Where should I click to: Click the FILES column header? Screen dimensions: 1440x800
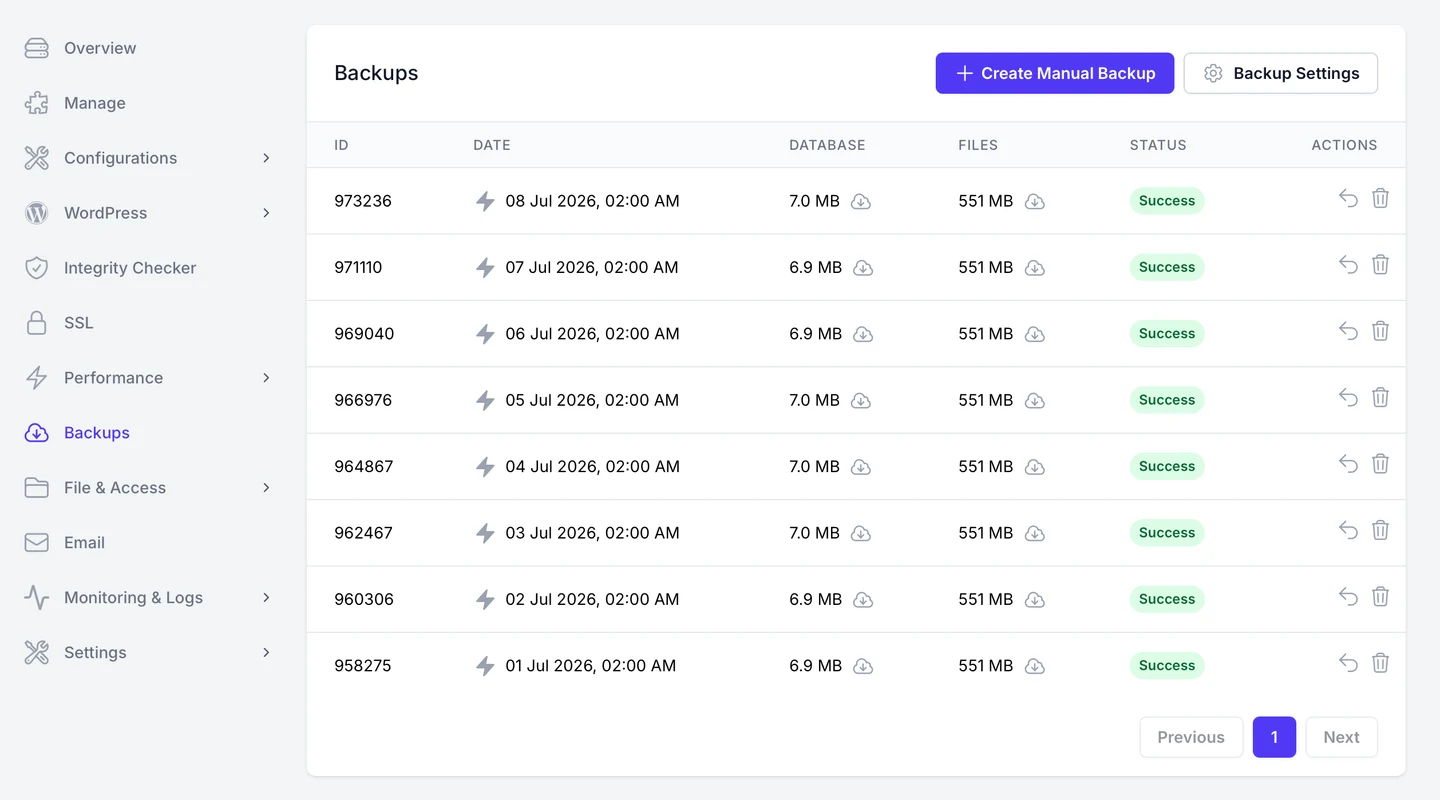tap(978, 145)
